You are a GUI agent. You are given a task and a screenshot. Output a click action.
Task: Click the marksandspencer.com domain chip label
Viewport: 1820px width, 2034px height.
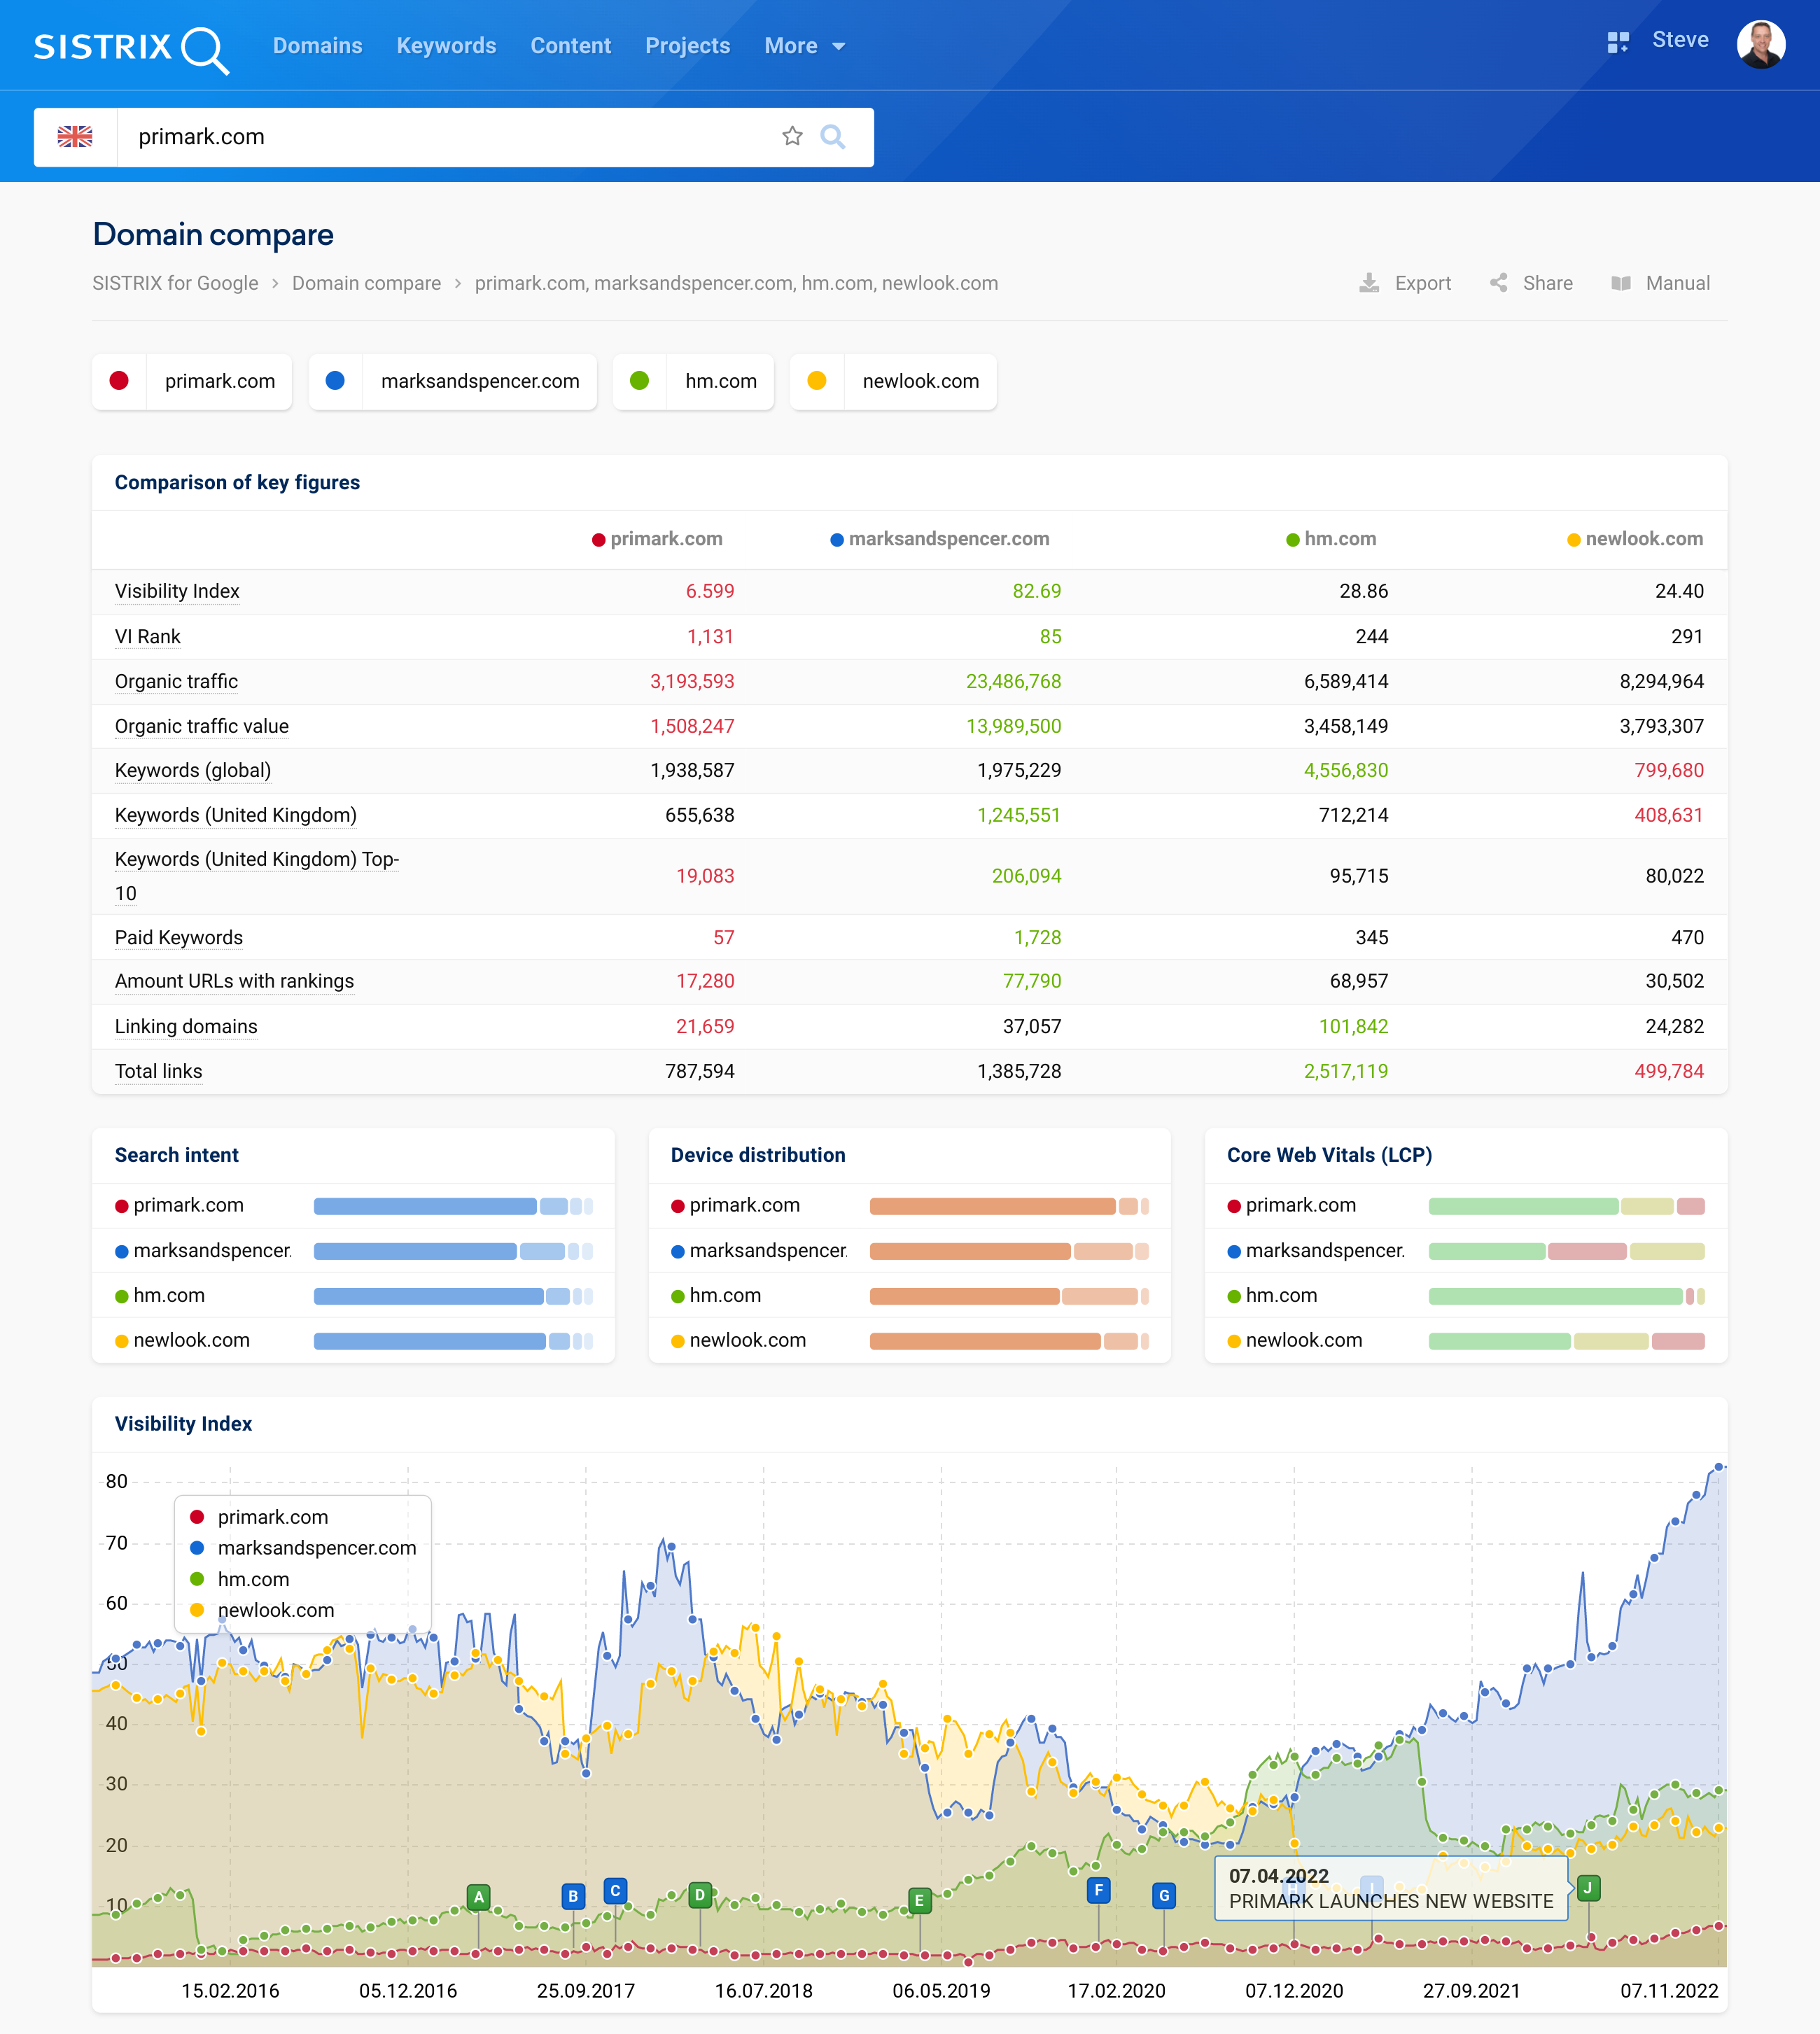pyautogui.click(x=480, y=381)
